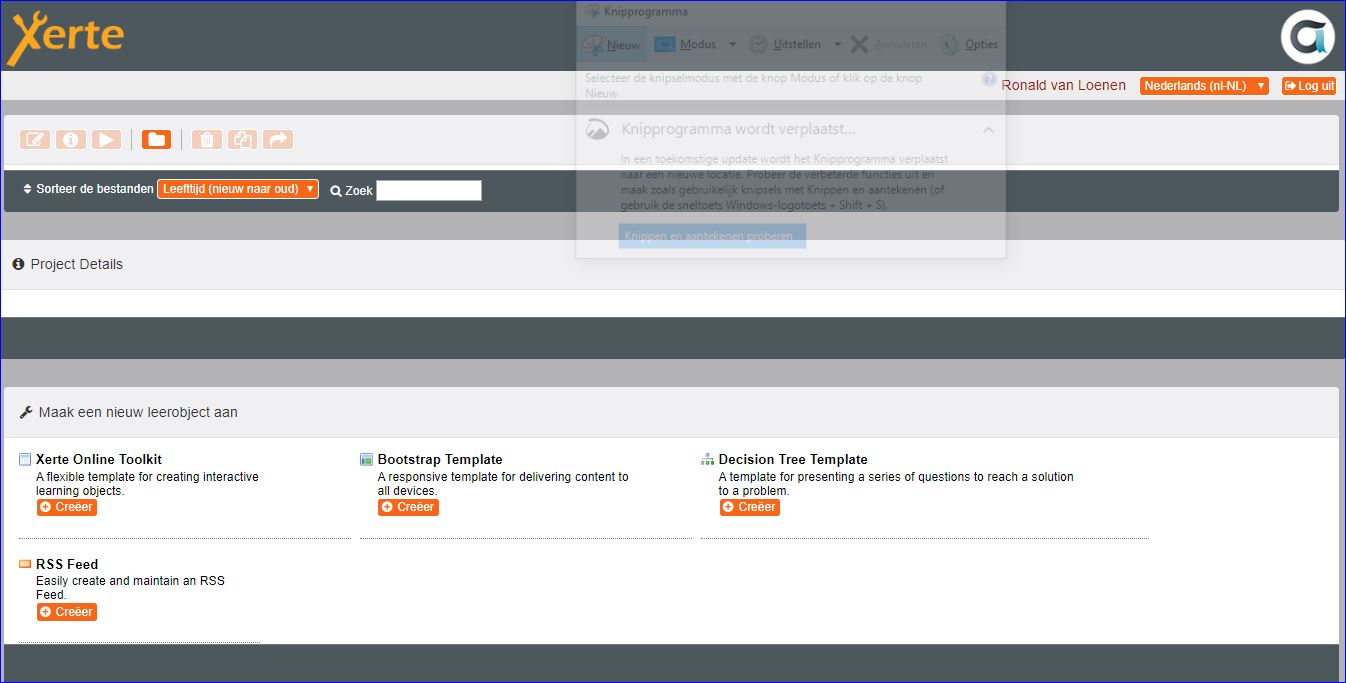Open the sort order dropdown Leeftijd
The image size is (1346, 683).
[x=238, y=189]
